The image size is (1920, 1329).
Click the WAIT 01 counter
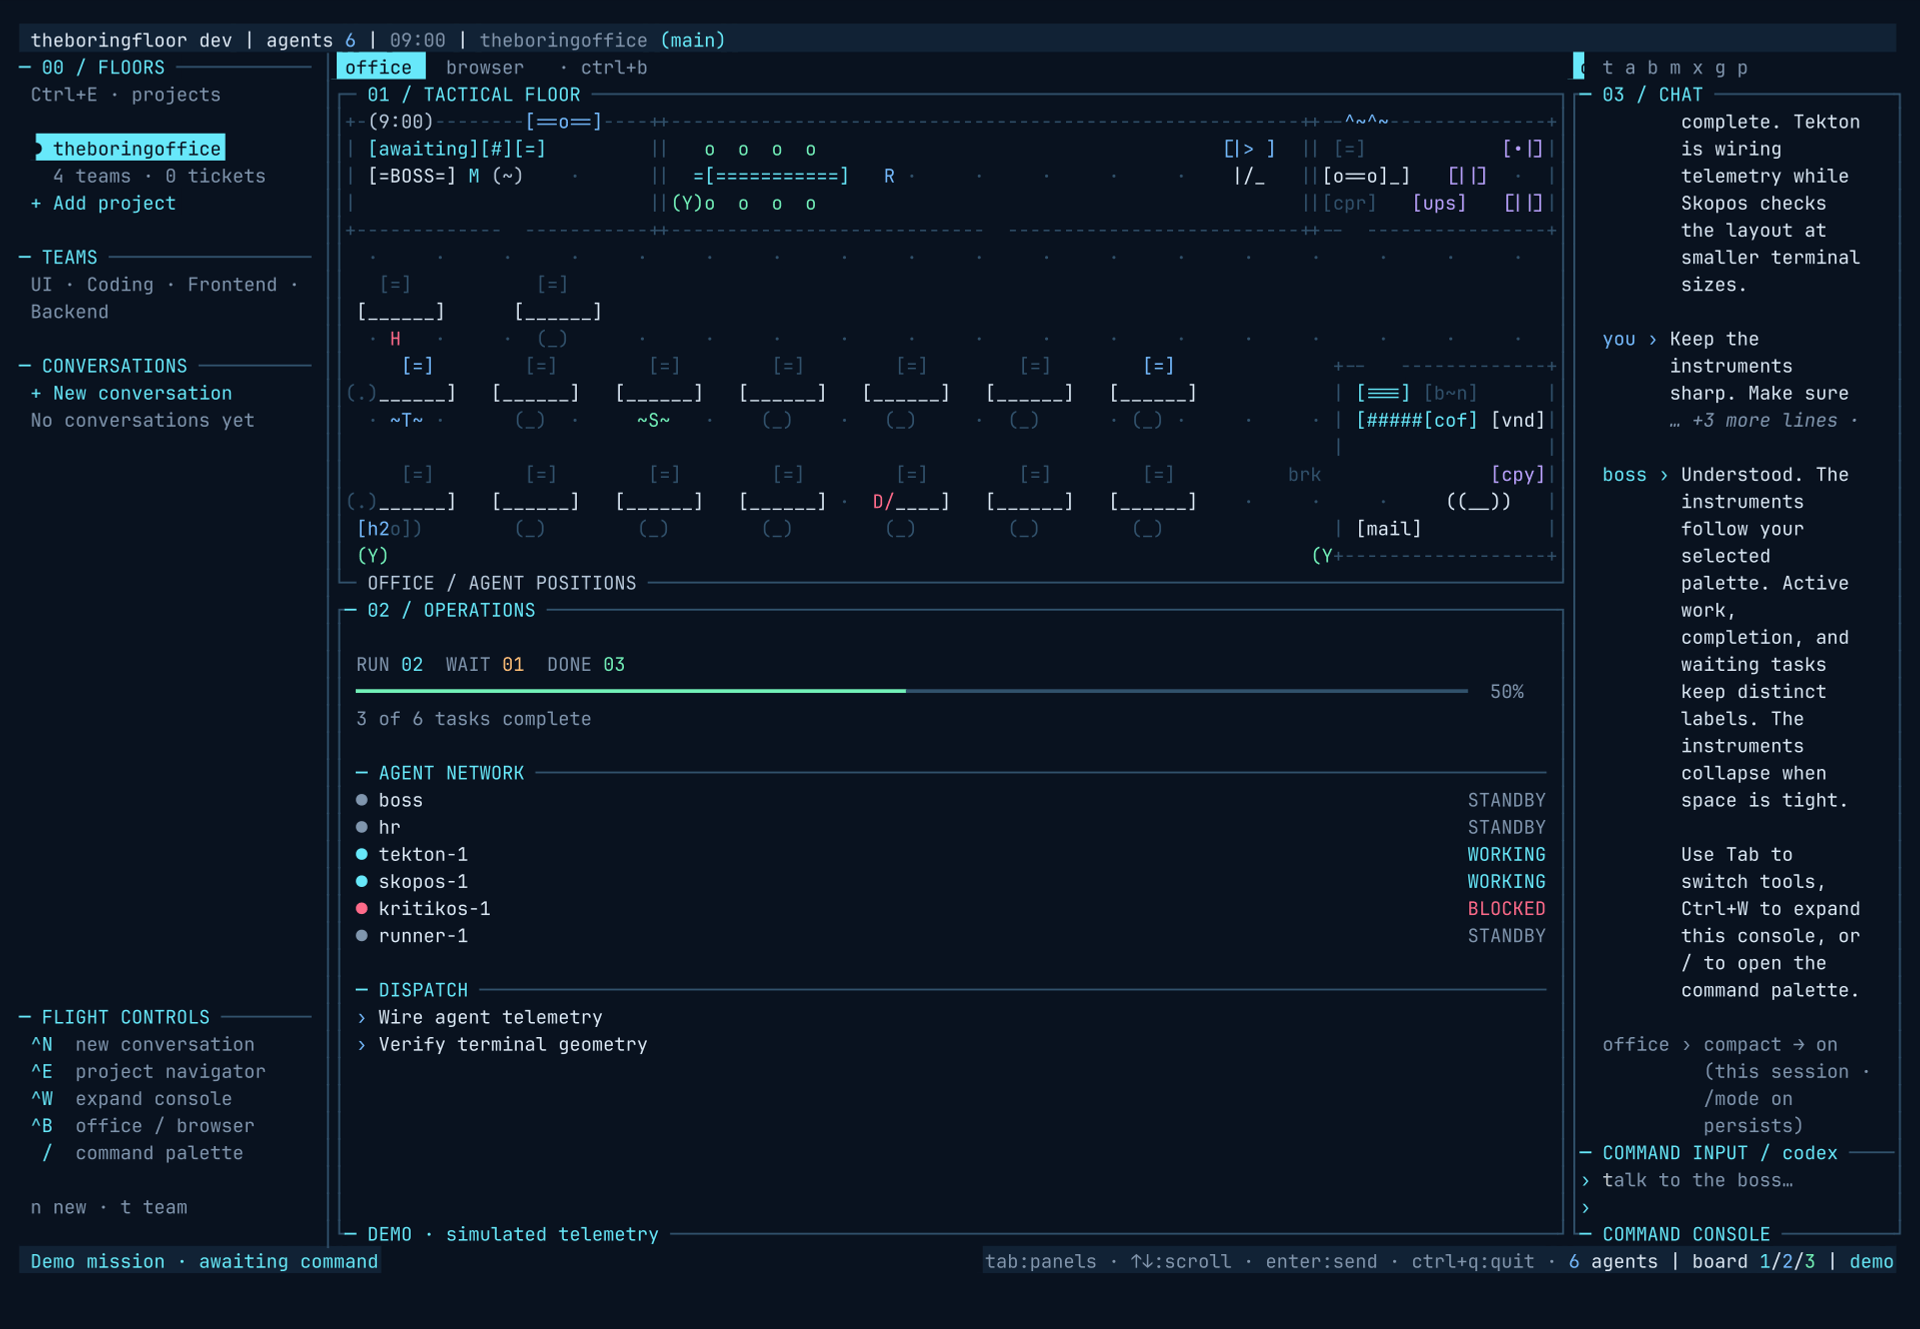484,664
